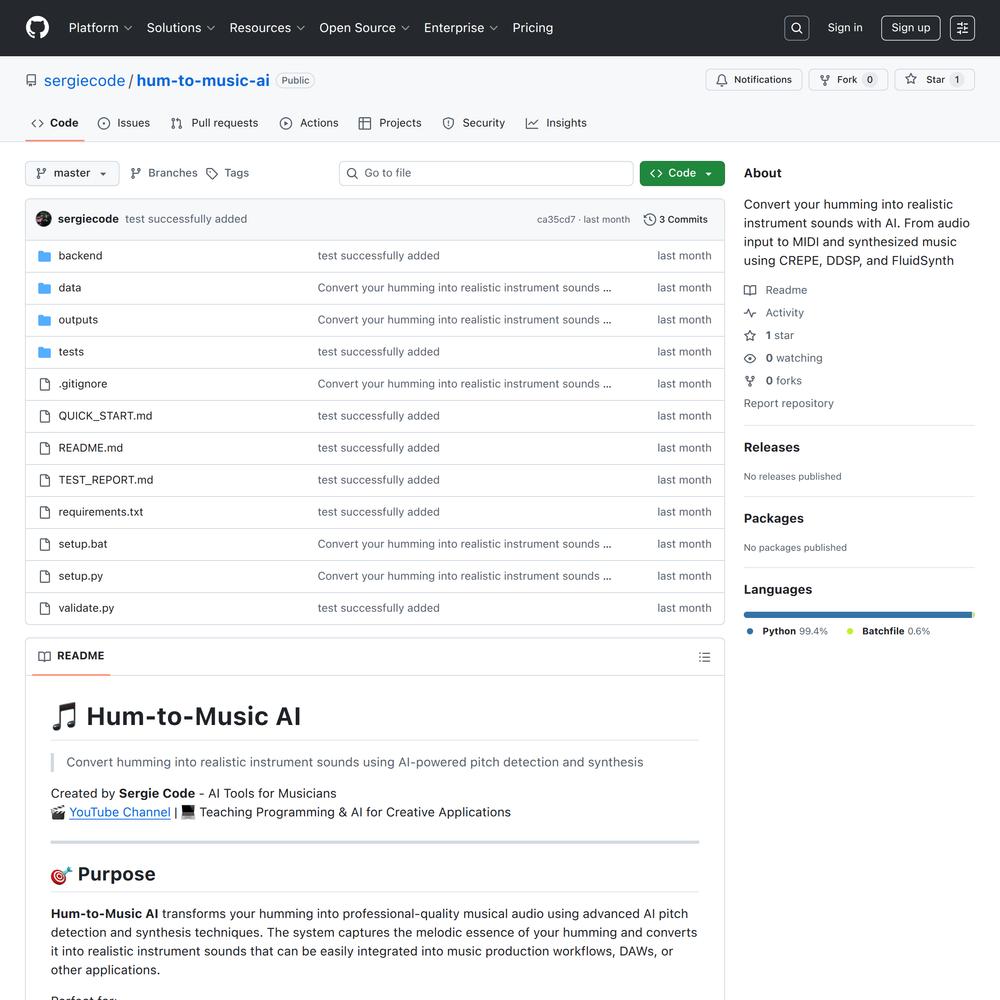Viewport: 1000px width, 1000px height.
Task: Click the Python segment of languages bar
Action: tap(857, 614)
